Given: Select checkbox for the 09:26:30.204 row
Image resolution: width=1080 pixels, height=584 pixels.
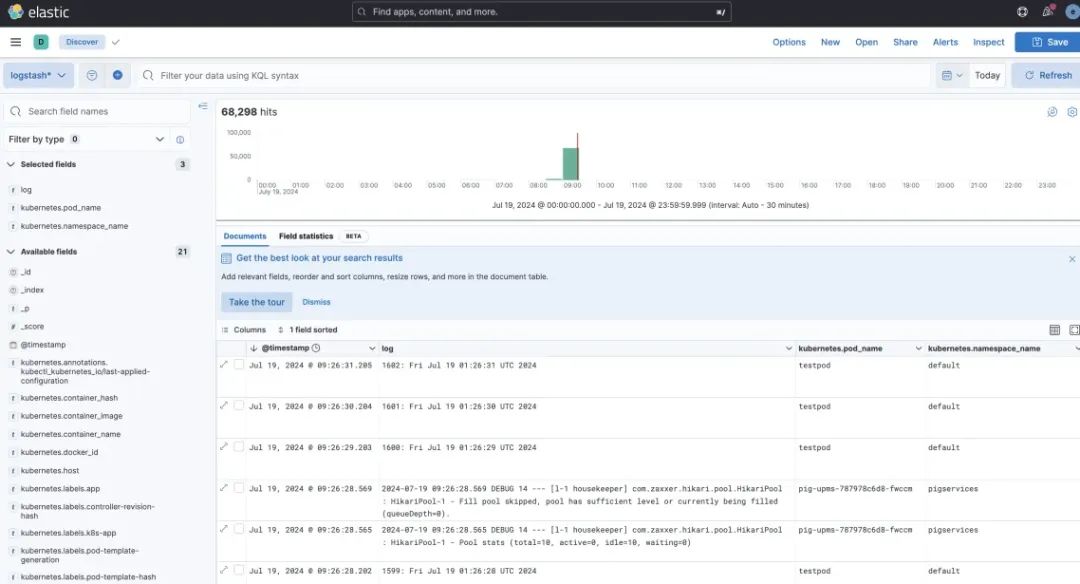Looking at the screenshot, I should point(238,406).
